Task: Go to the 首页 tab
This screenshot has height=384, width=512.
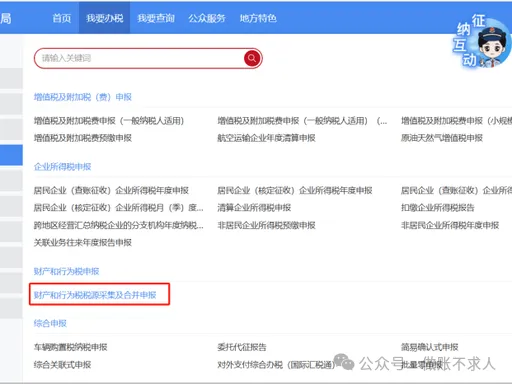Action: click(x=62, y=18)
